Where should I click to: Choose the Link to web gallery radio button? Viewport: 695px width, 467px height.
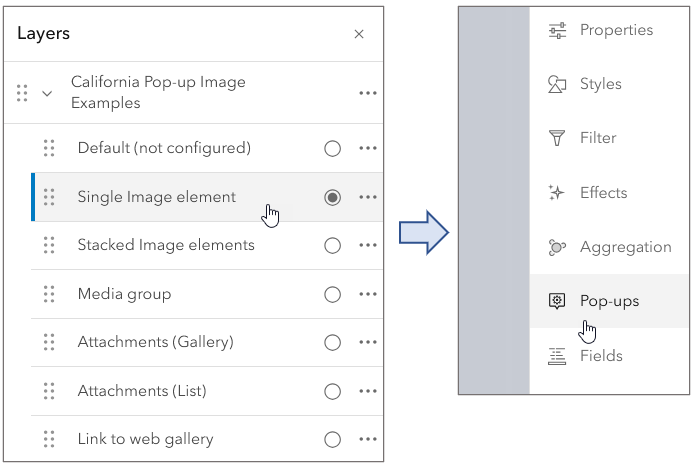332,440
